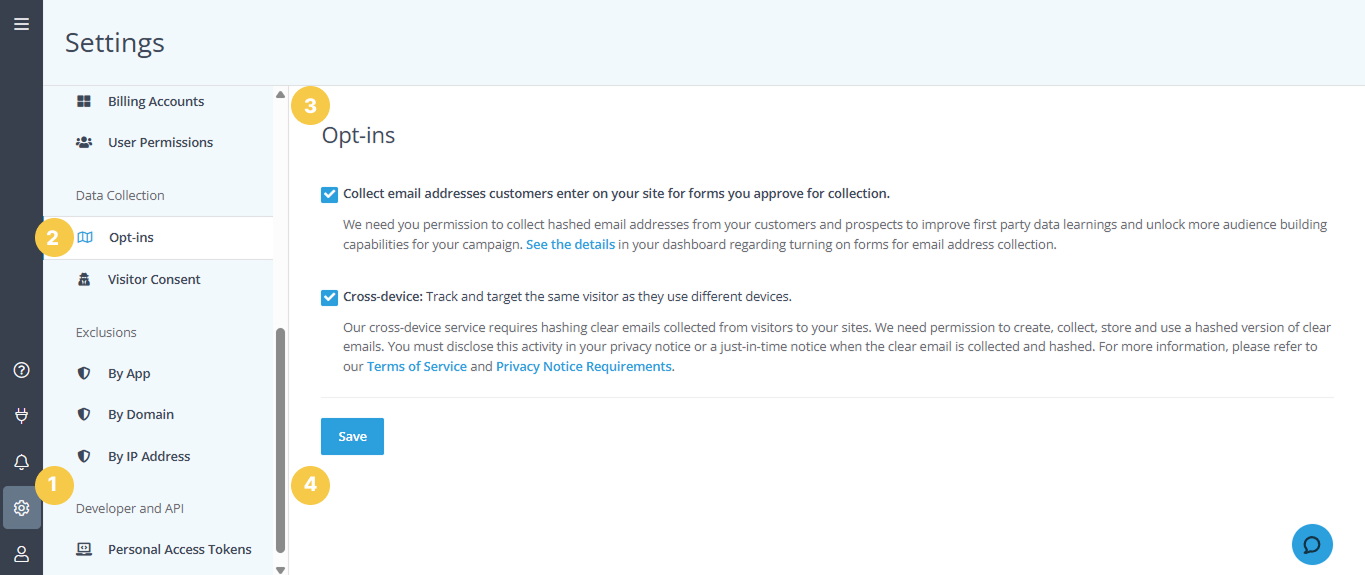Uncheck the Cross-device checkbox

click(329, 297)
